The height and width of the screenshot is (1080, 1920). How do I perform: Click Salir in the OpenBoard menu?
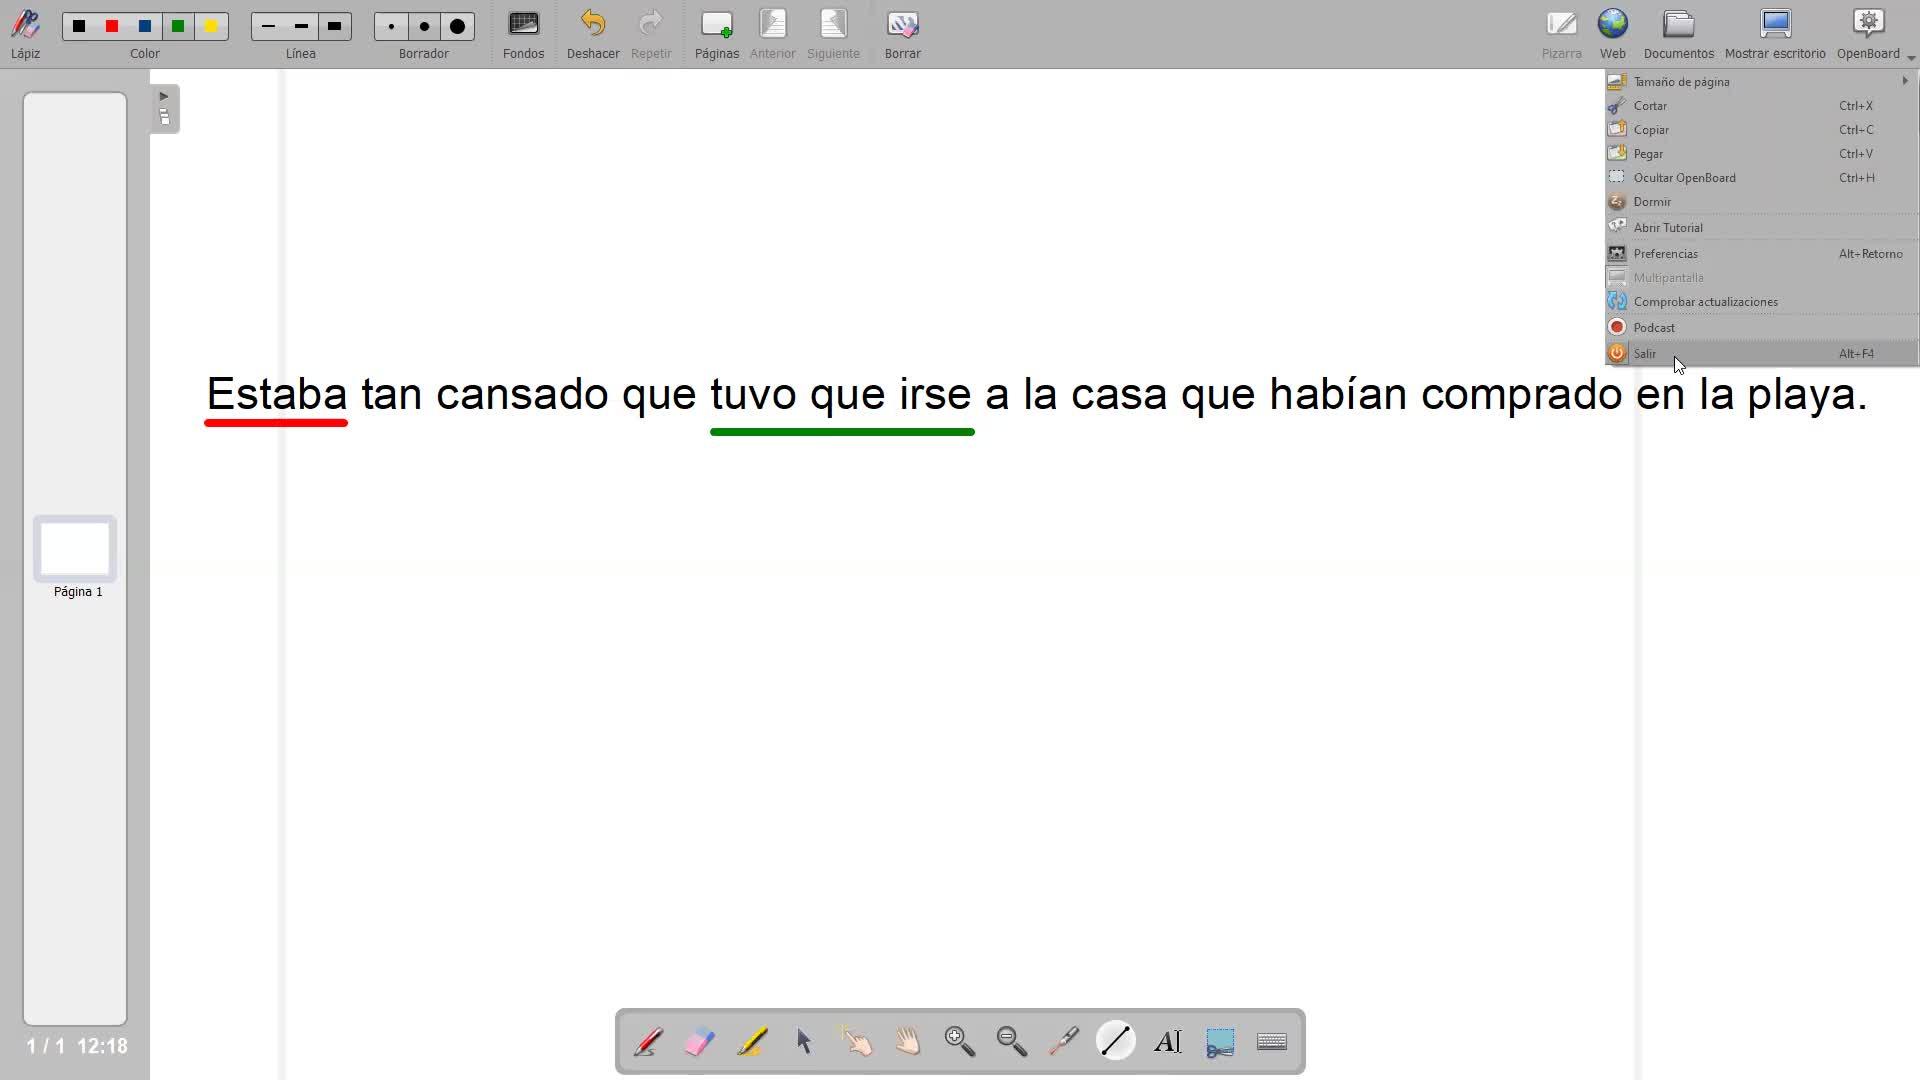[x=1645, y=354]
